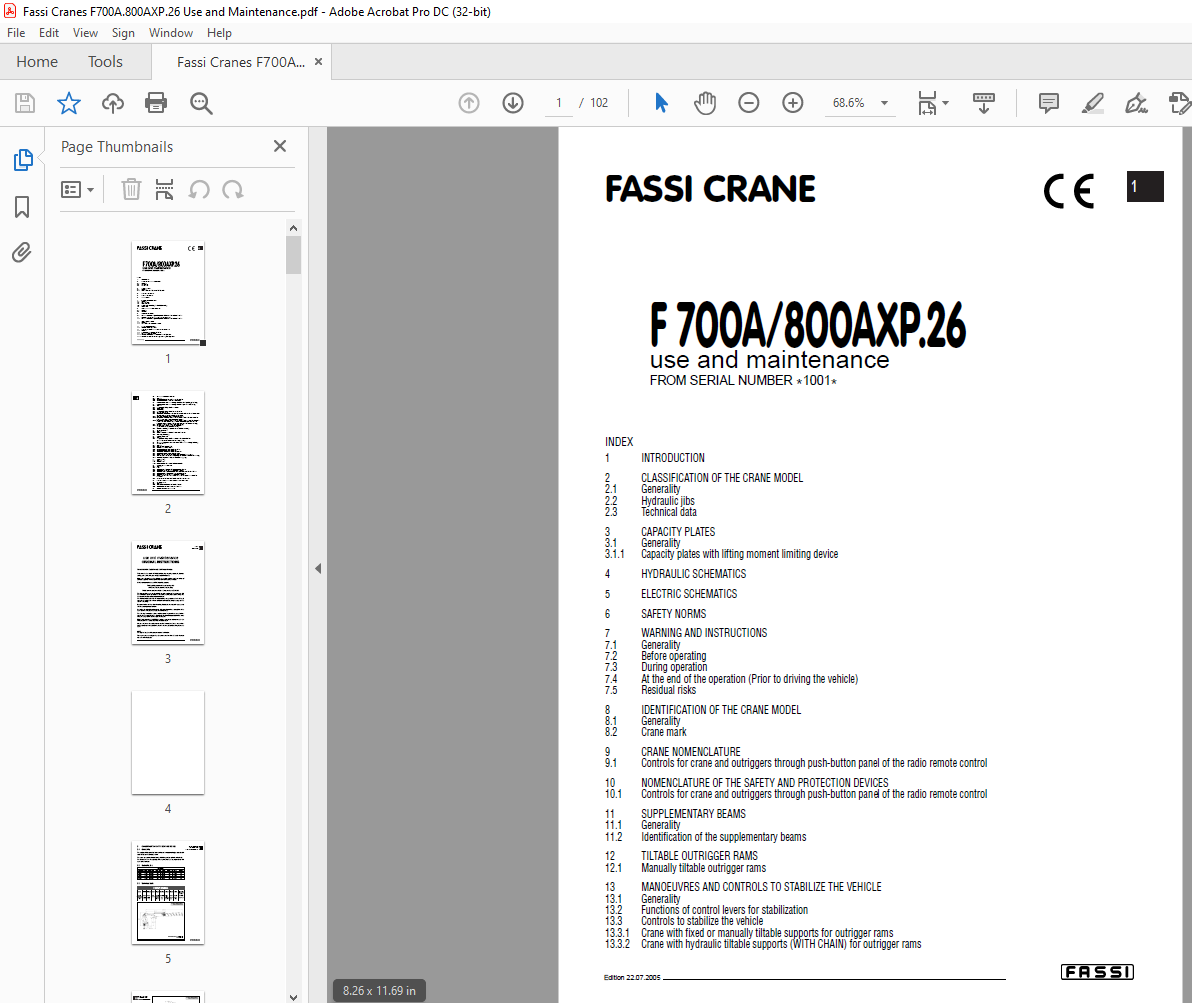The width and height of the screenshot is (1192, 1003).
Task: Open the File menu
Action: pos(16,33)
